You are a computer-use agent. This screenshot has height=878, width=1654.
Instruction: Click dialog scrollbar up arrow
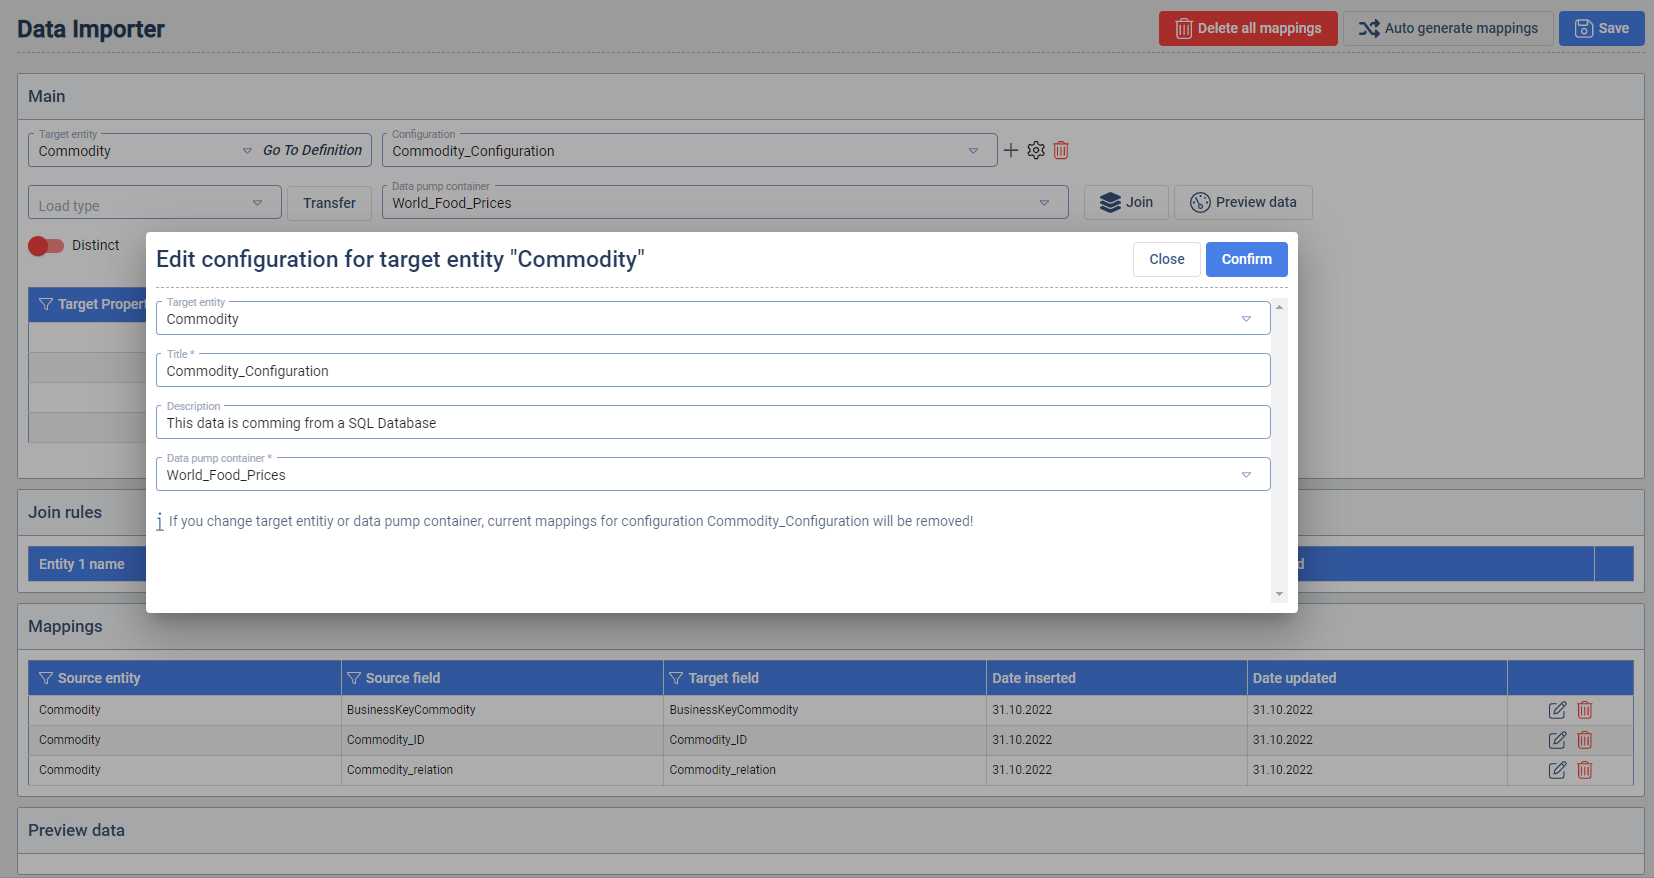pos(1279,308)
